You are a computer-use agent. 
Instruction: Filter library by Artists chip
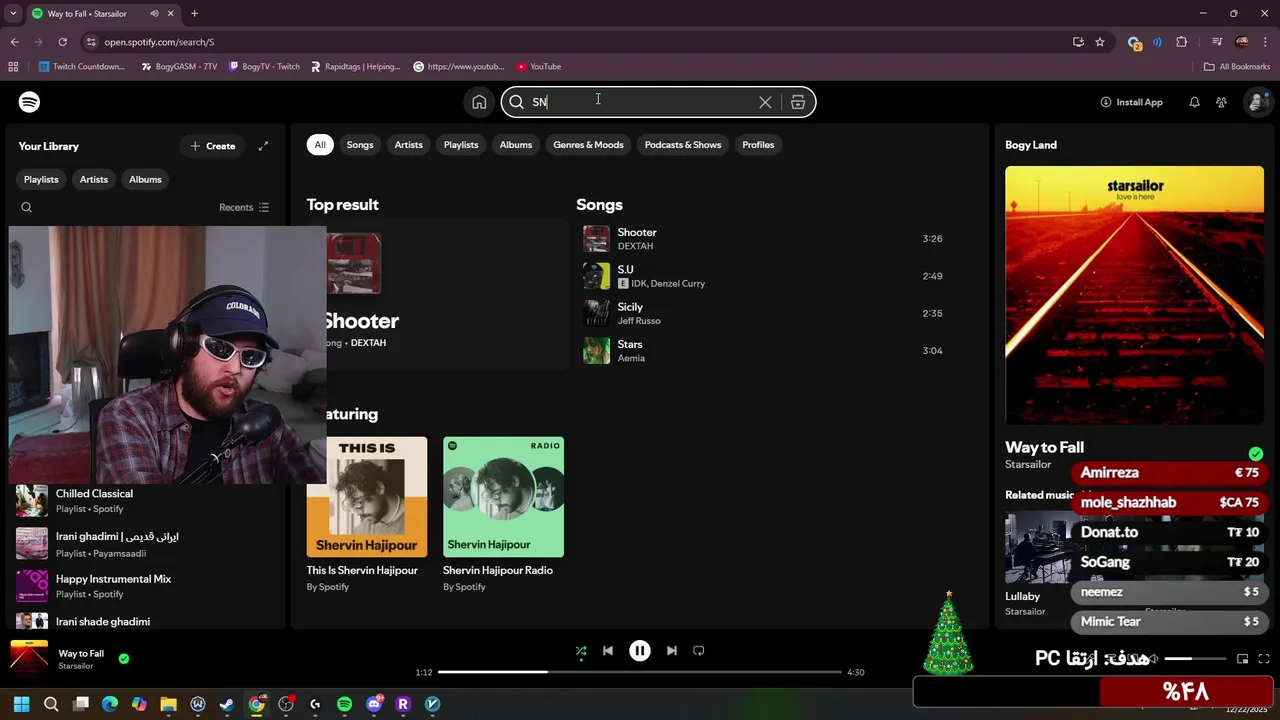point(94,180)
